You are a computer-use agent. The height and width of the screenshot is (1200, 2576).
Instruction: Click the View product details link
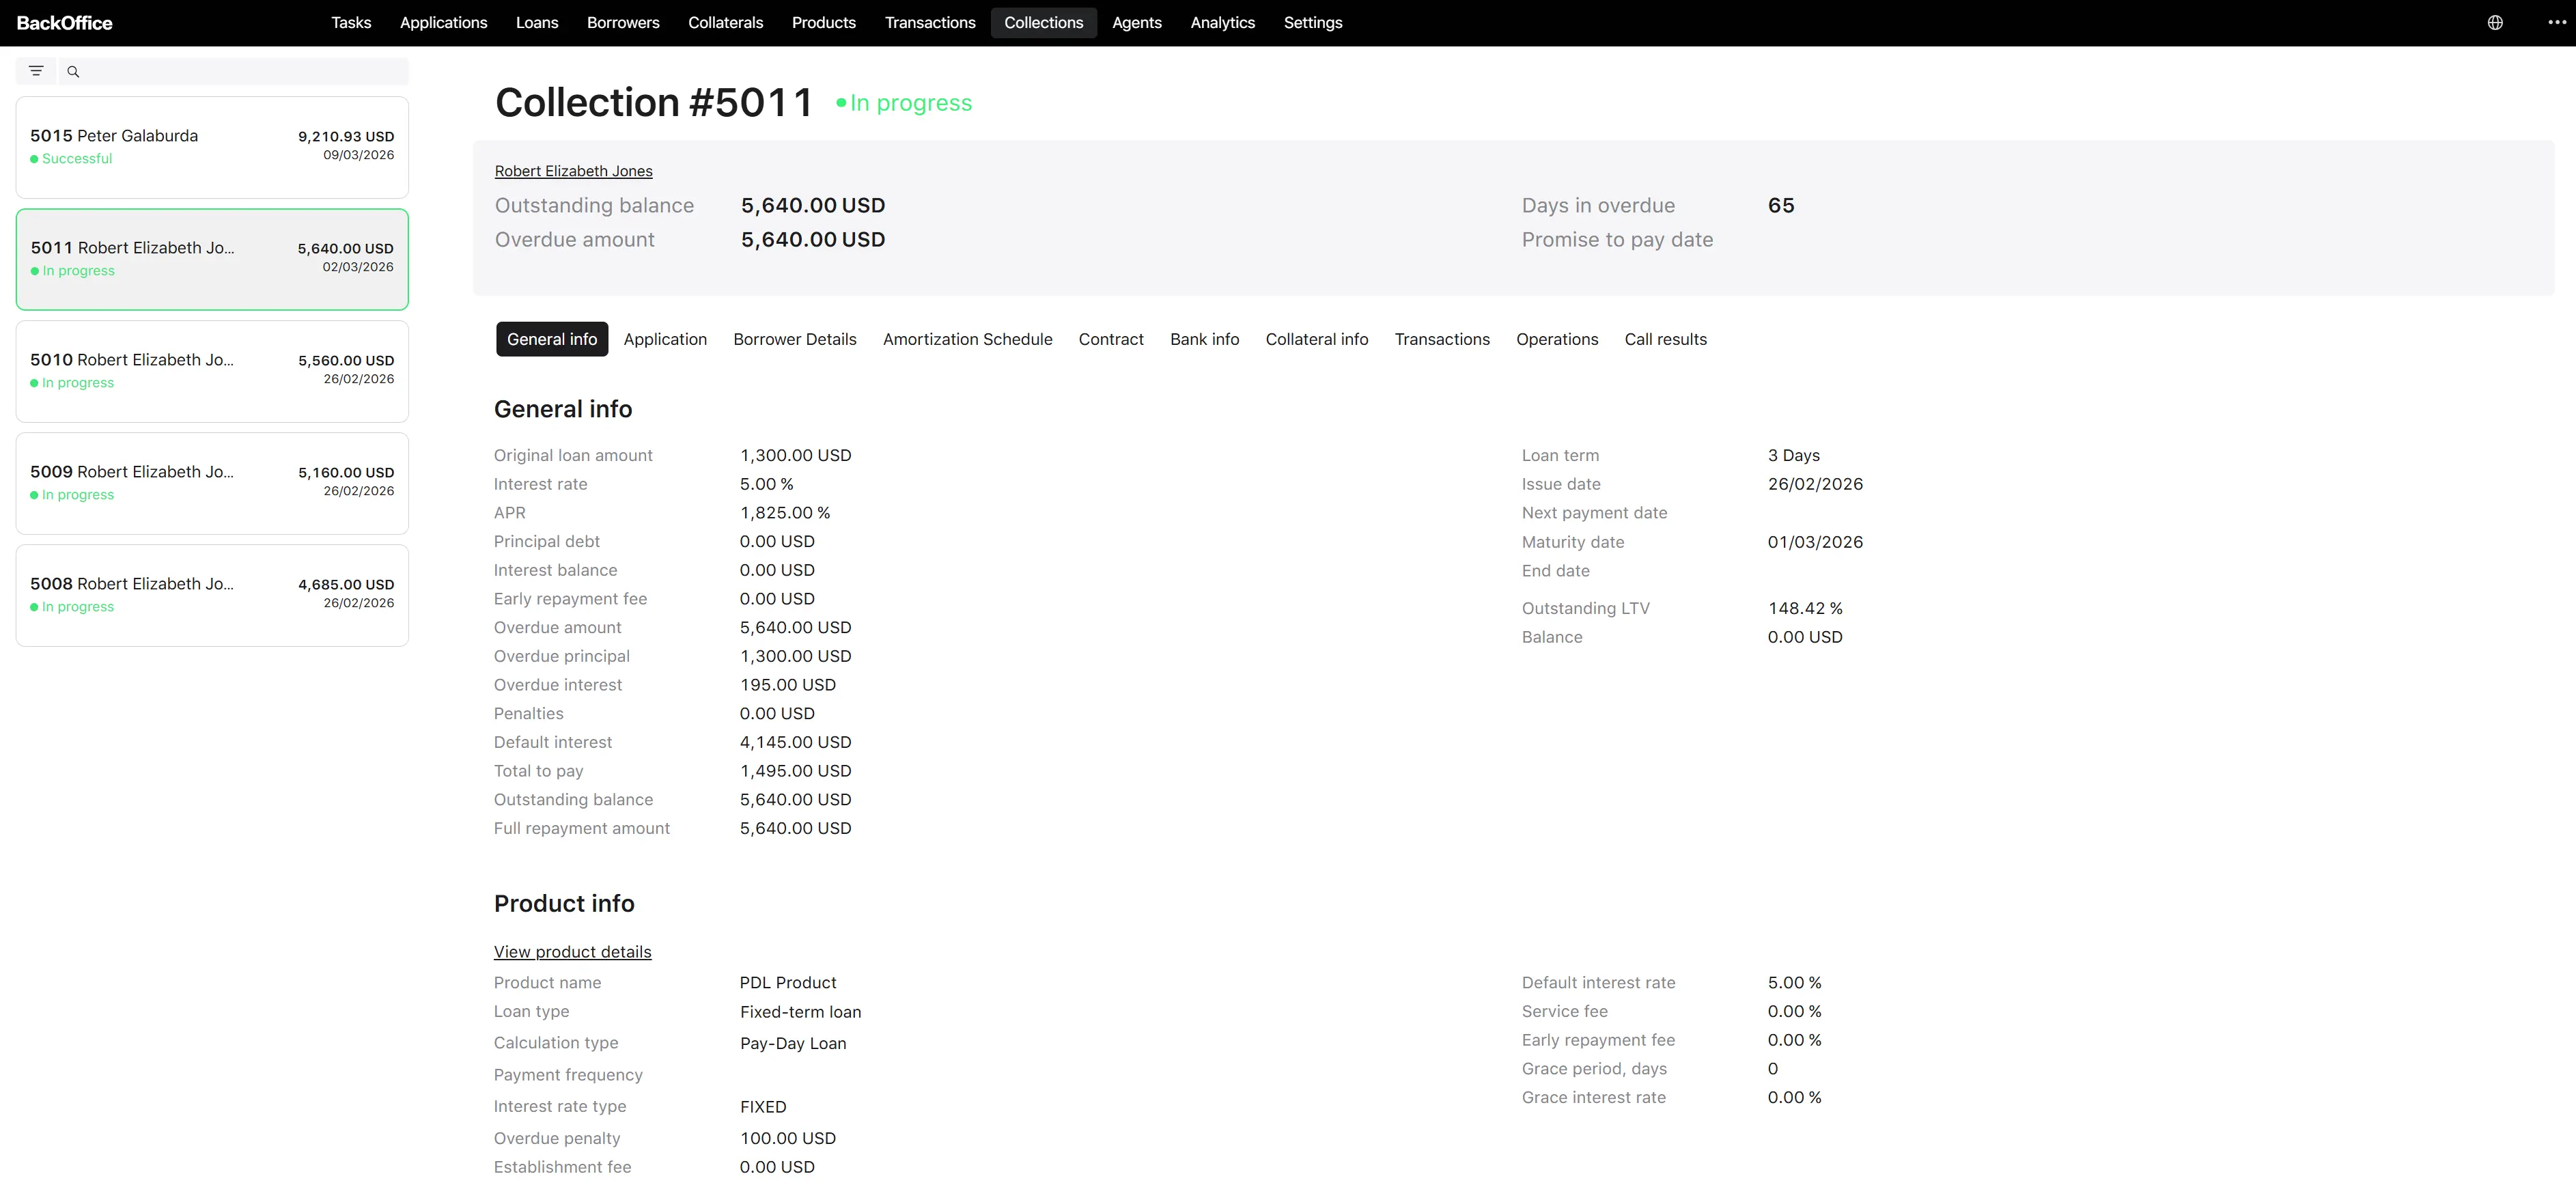point(572,951)
